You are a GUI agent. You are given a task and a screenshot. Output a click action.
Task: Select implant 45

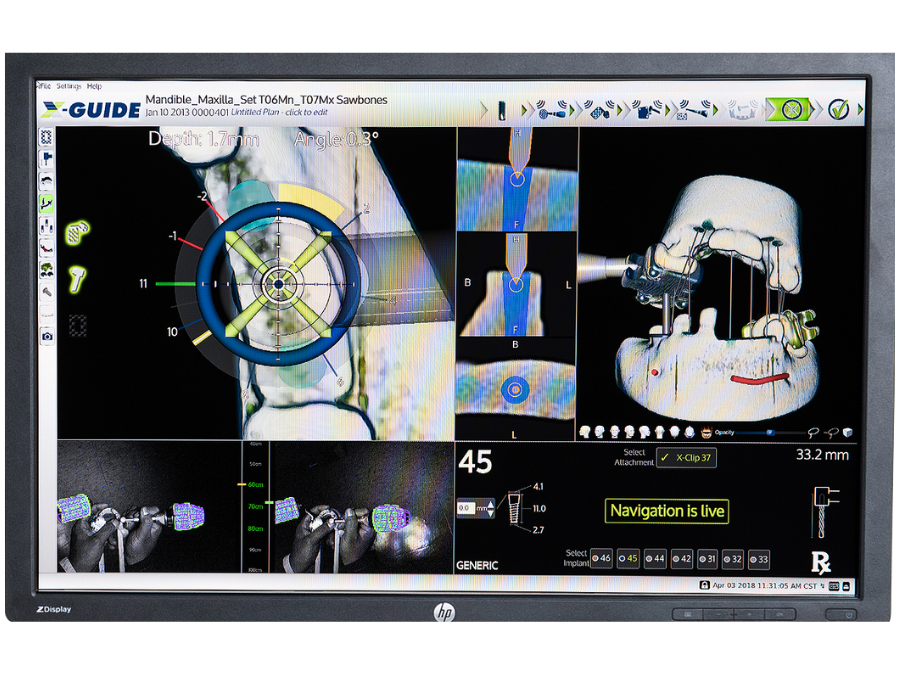point(628,558)
